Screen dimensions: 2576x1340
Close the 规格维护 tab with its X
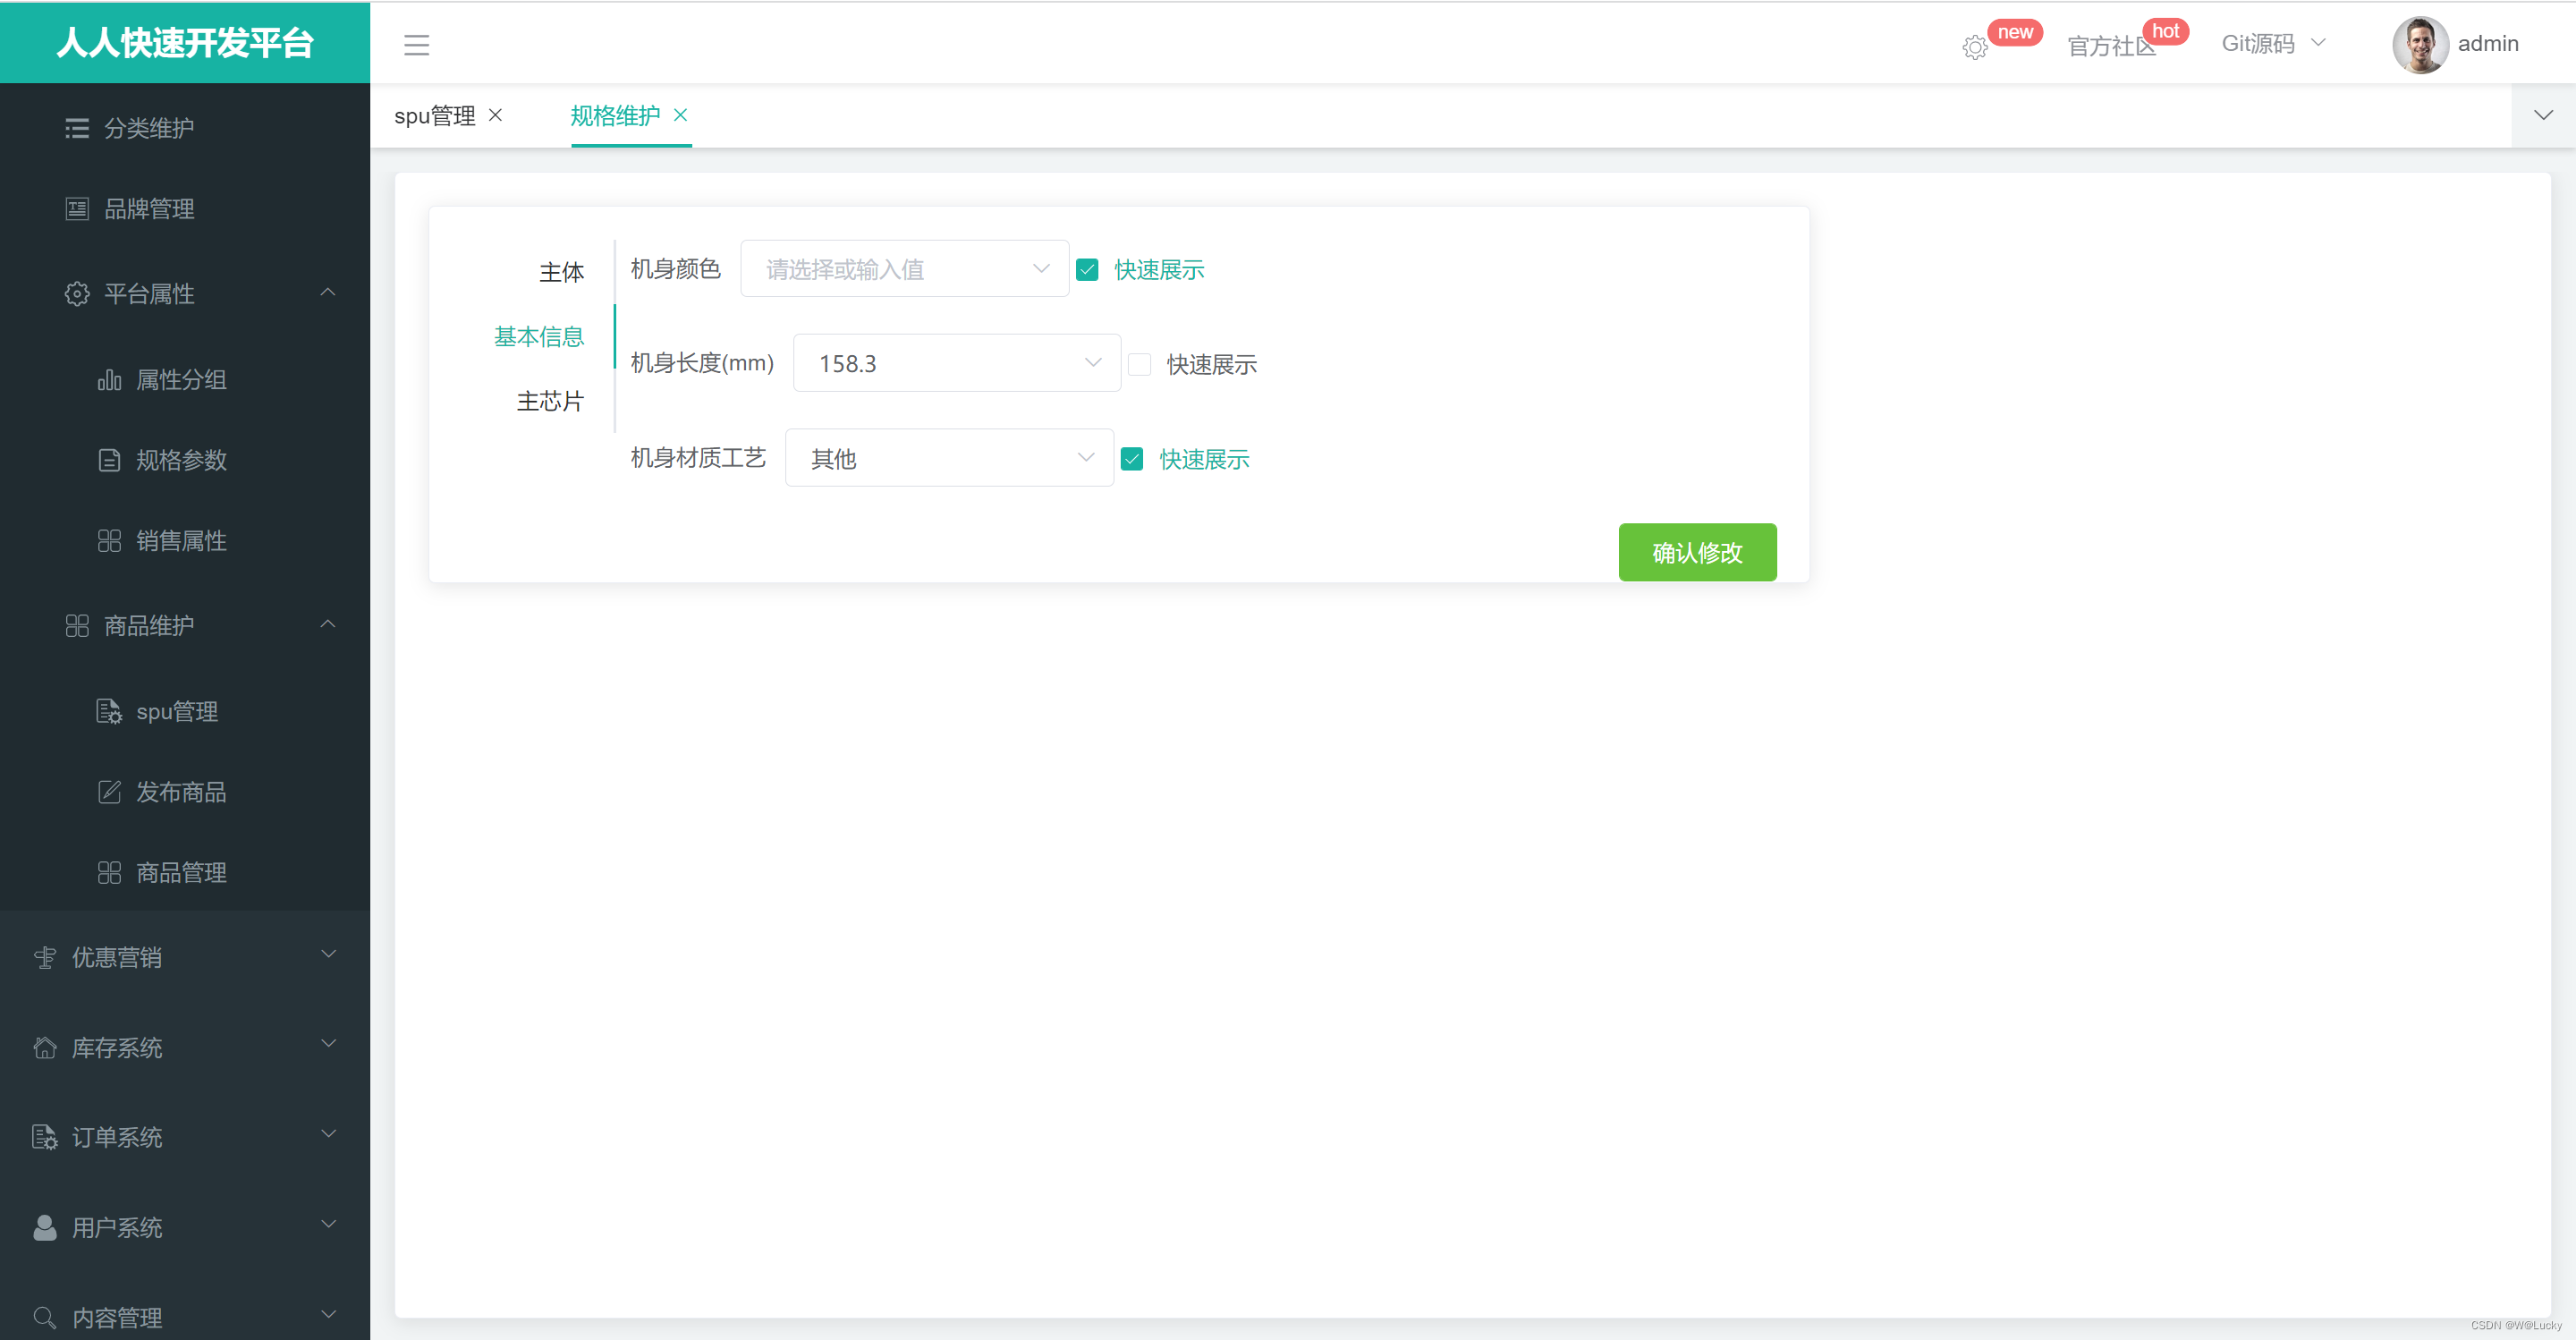pos(681,115)
